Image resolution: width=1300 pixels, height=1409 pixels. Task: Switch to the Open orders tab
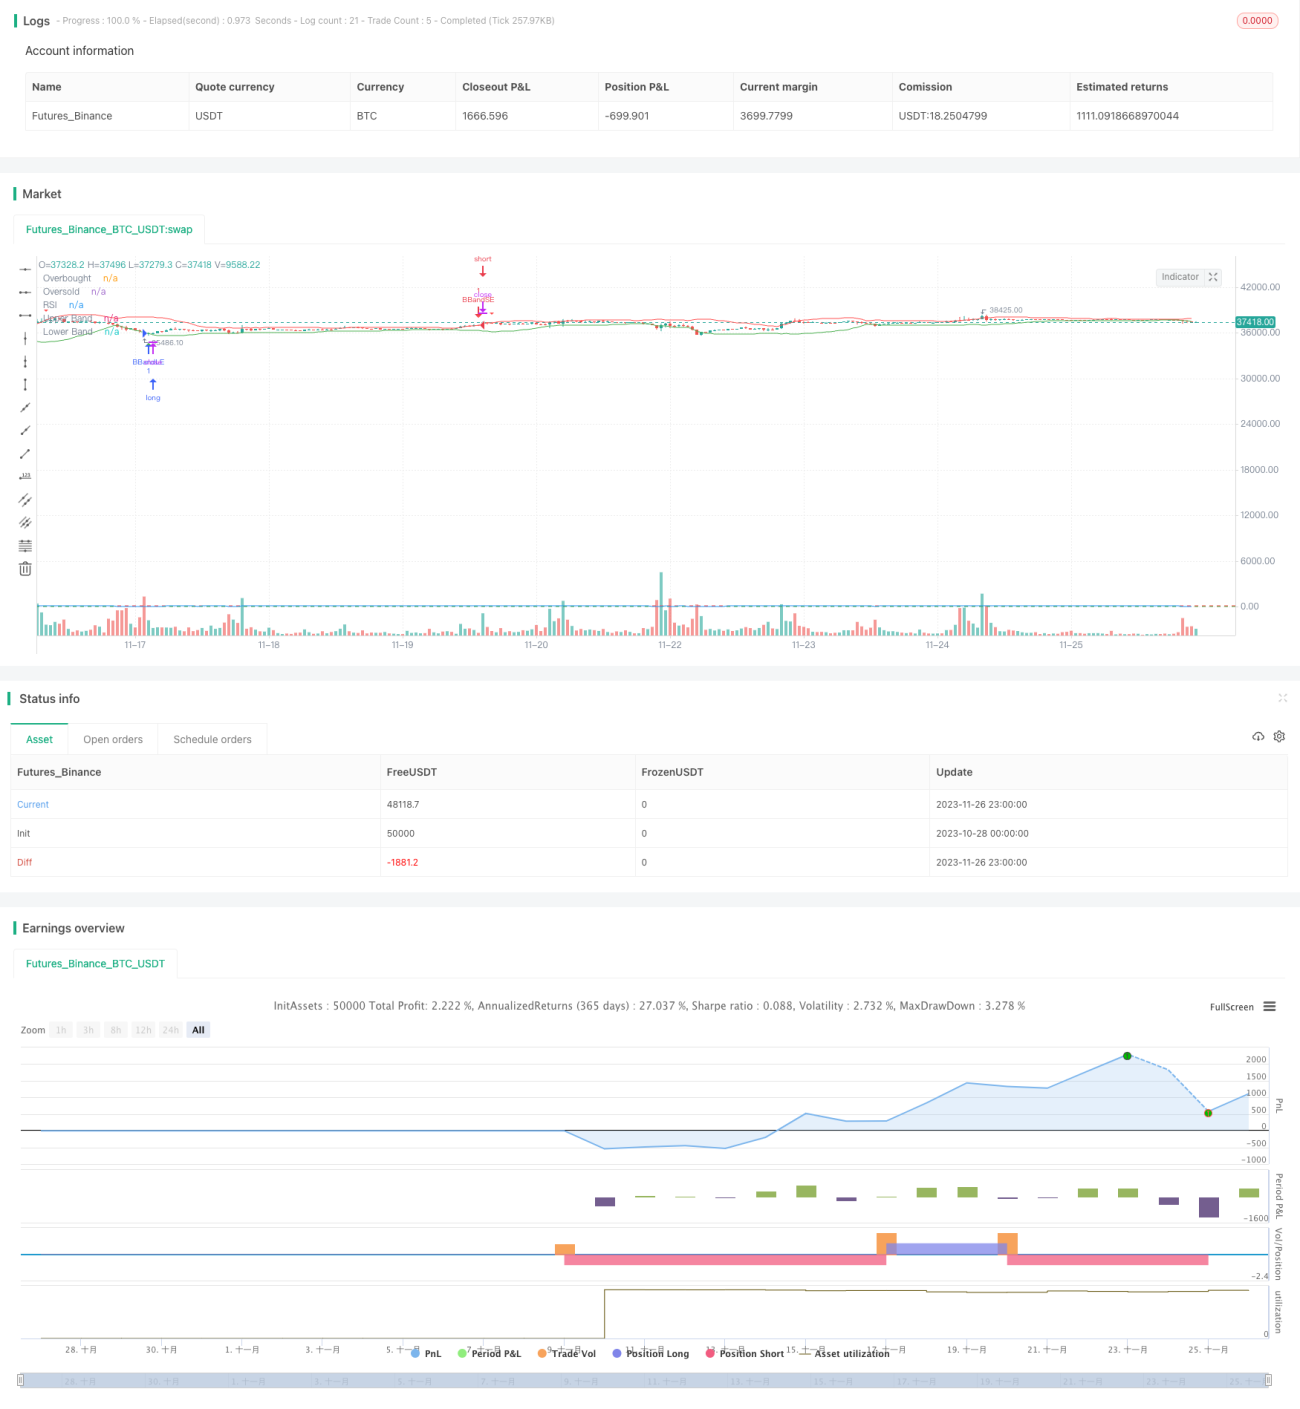click(x=113, y=739)
